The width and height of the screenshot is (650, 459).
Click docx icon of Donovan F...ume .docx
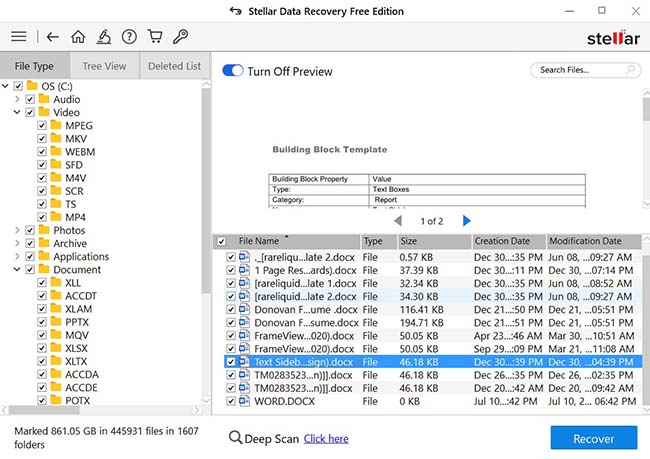point(244,309)
